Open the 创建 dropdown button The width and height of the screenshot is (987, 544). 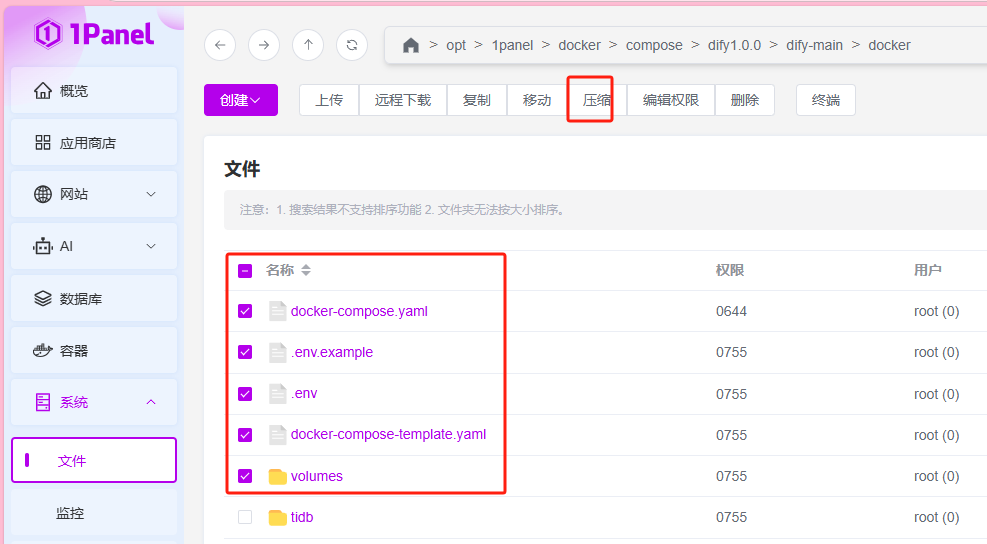pos(240,100)
